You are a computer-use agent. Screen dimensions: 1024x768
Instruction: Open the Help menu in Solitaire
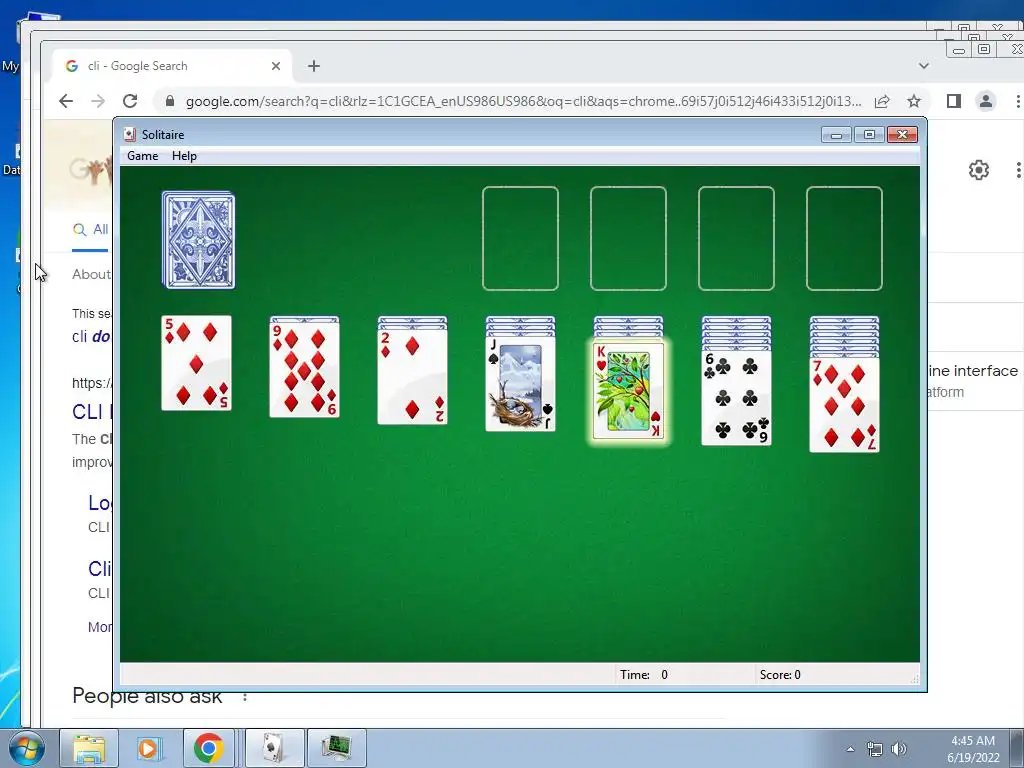184,156
